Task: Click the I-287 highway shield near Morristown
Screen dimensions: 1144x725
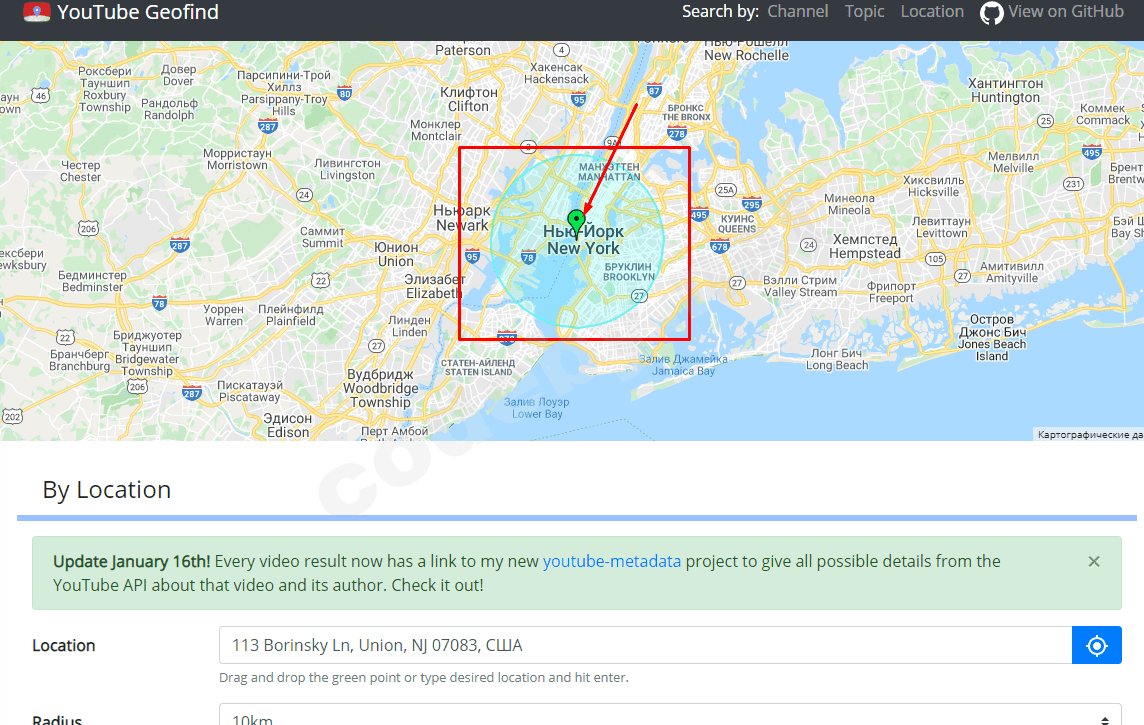Action: tap(268, 126)
